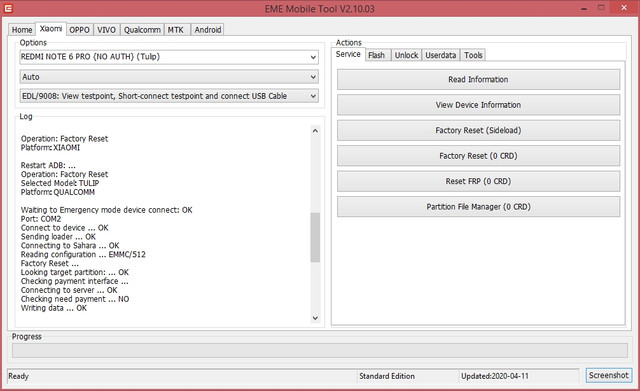Click 'Selected Model: TULIP' log line
This screenshot has width=640, height=391.
point(60,183)
